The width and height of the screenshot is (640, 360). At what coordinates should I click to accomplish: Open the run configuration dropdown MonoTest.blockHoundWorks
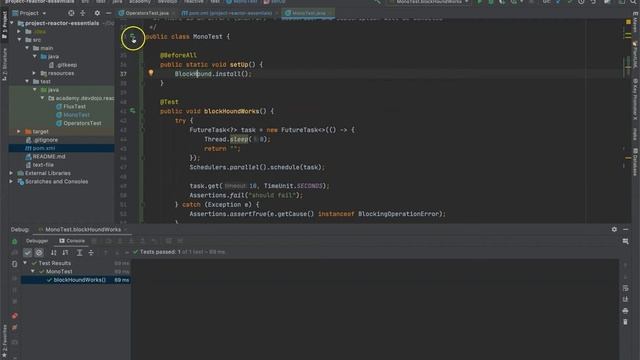click(429, 2)
